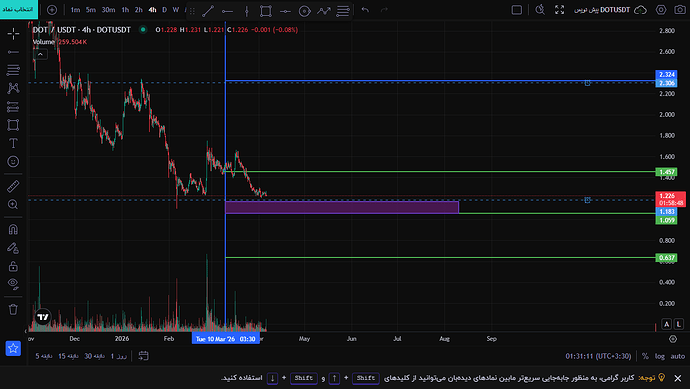Toggle lock all drawing tools
This screenshot has height=389, width=690.
click(x=13, y=266)
